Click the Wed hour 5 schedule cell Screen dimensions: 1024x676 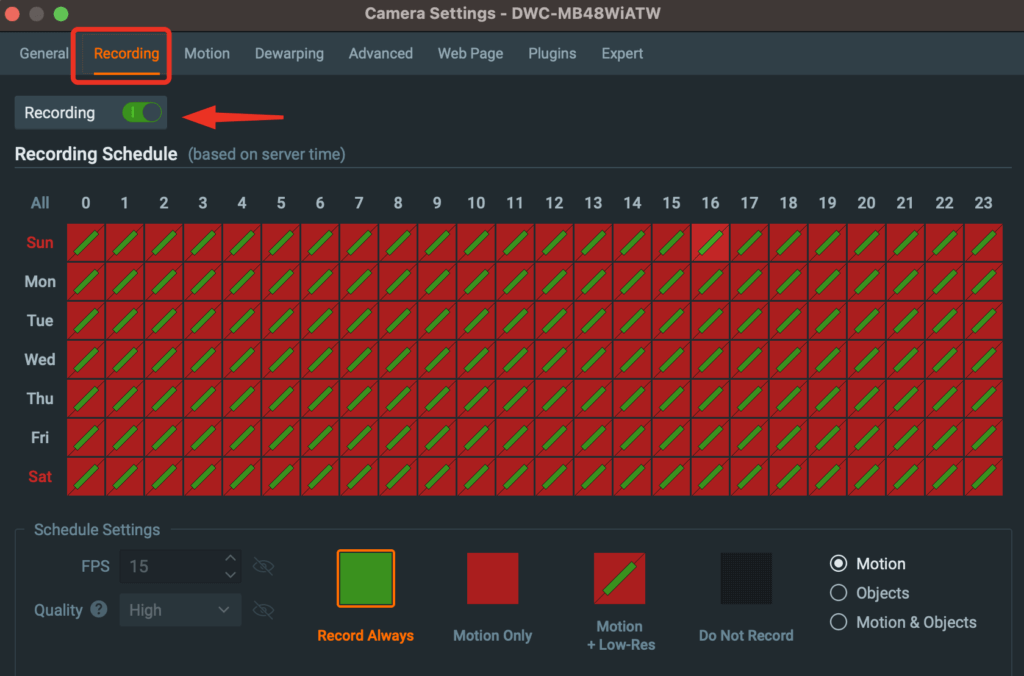(281, 360)
